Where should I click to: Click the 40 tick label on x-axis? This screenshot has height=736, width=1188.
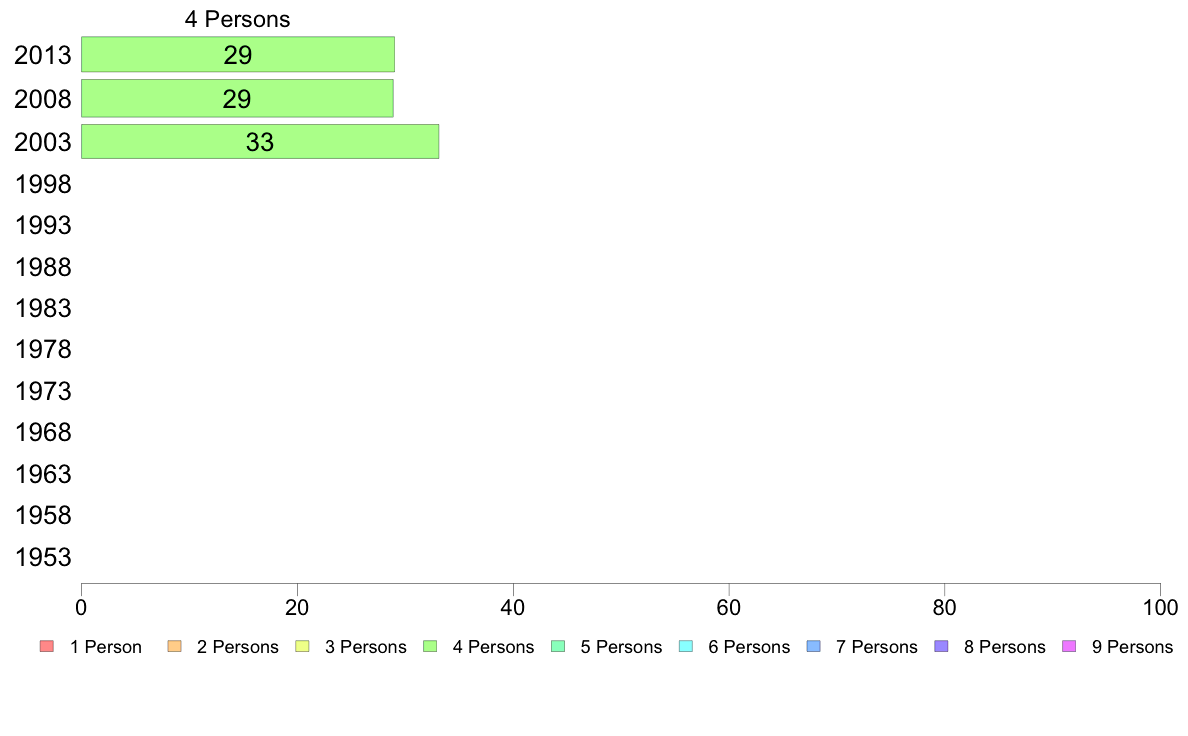click(x=513, y=607)
